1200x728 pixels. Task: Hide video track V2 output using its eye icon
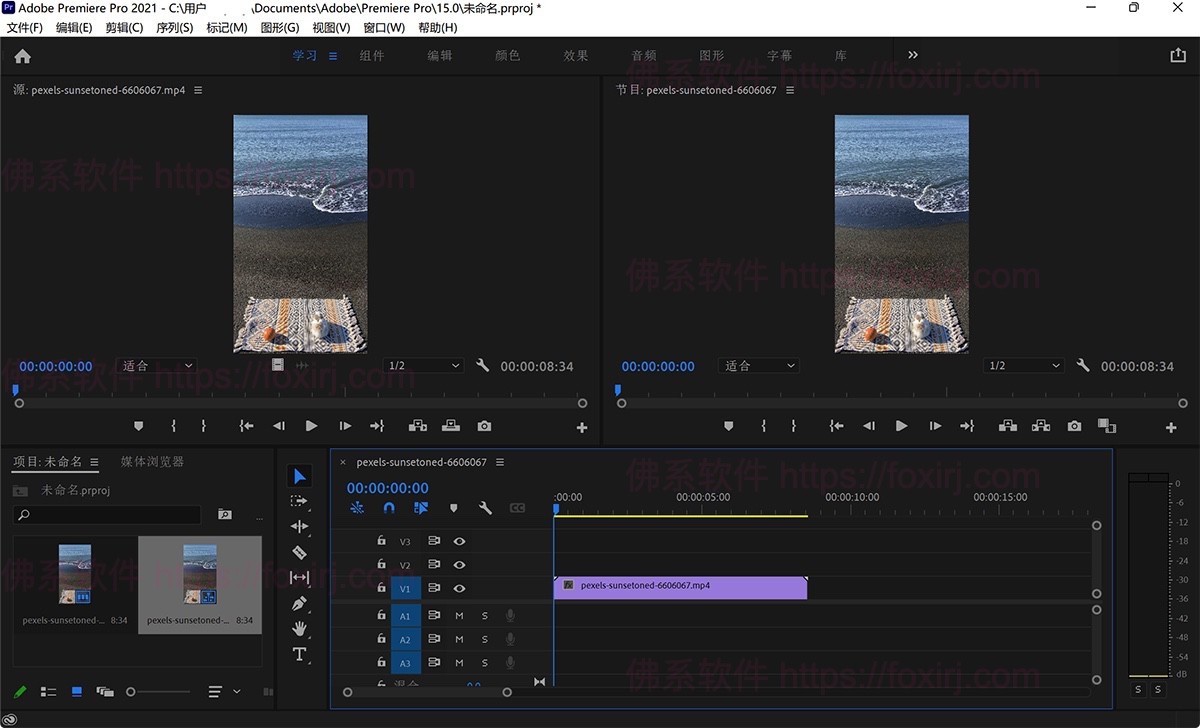click(x=459, y=564)
